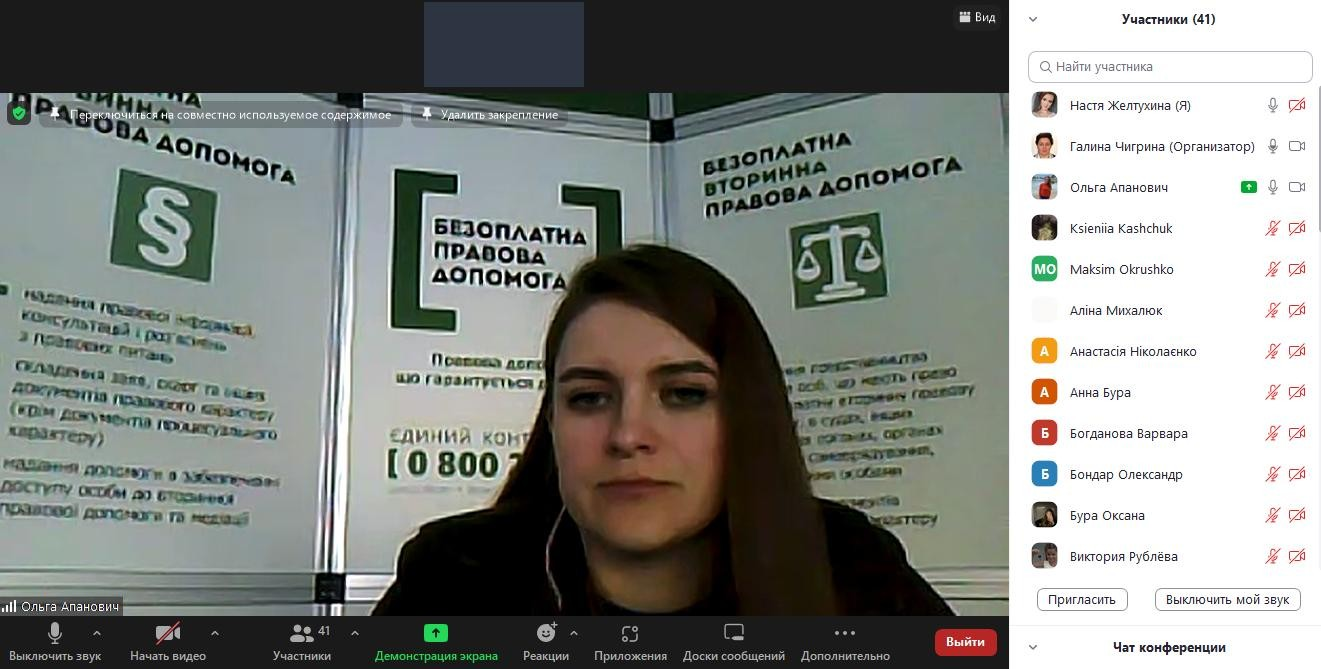Click Анастасія Ніколаєнко's muted microphone icon
Screen dimensions: 1321x669
click(1273, 351)
